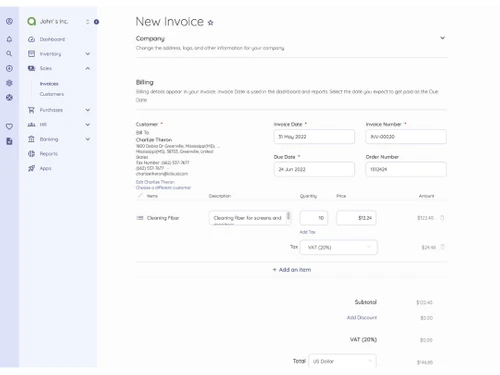This screenshot has width=500, height=375.
Task: Click Edit Charlize Theron link
Action: click(x=155, y=182)
